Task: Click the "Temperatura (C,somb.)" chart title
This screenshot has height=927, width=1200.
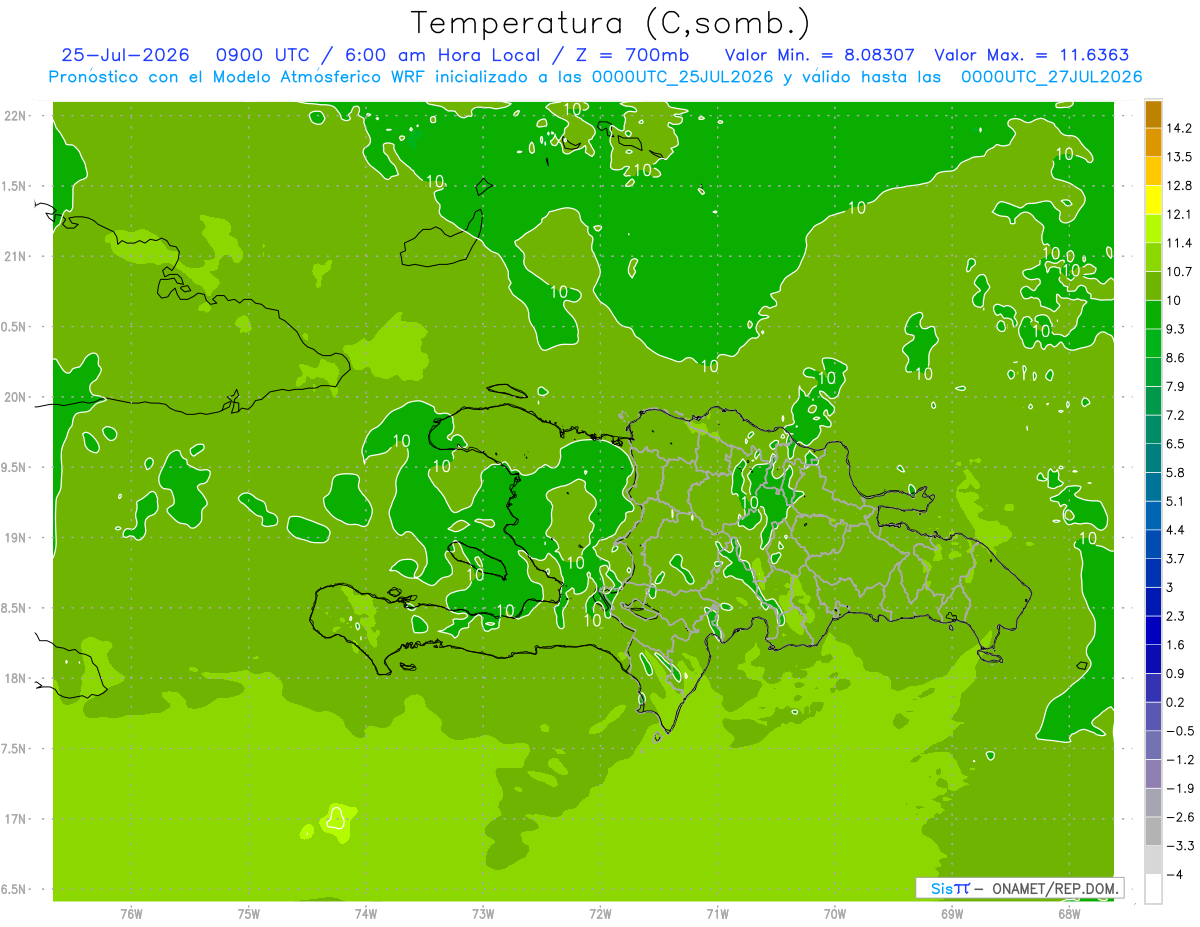Action: 610,22
